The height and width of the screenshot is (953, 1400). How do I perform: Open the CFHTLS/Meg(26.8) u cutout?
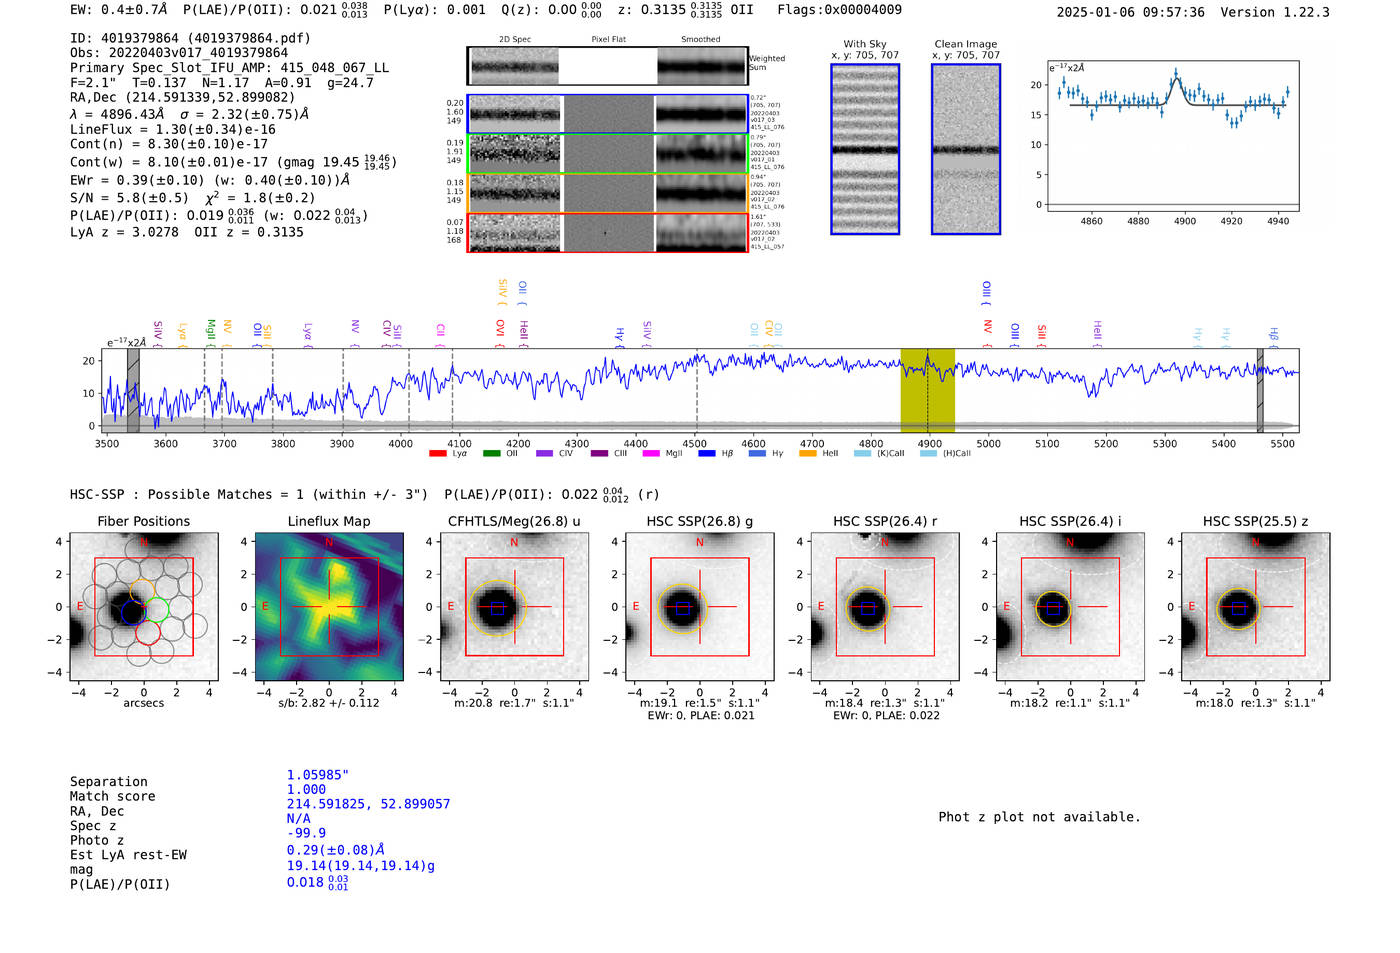(514, 607)
